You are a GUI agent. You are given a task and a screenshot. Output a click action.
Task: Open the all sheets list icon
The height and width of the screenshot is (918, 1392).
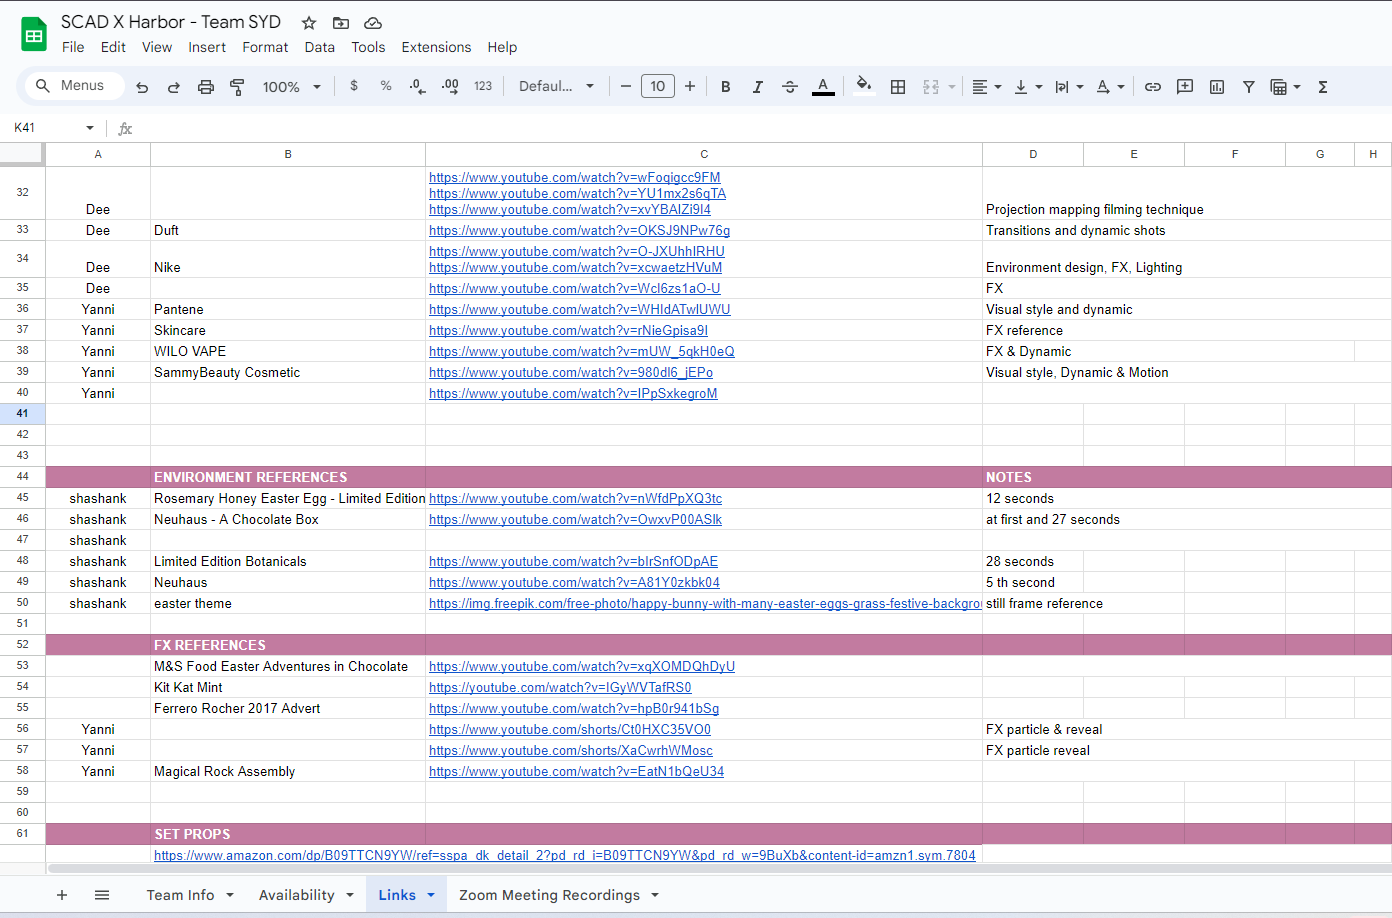[x=102, y=895]
